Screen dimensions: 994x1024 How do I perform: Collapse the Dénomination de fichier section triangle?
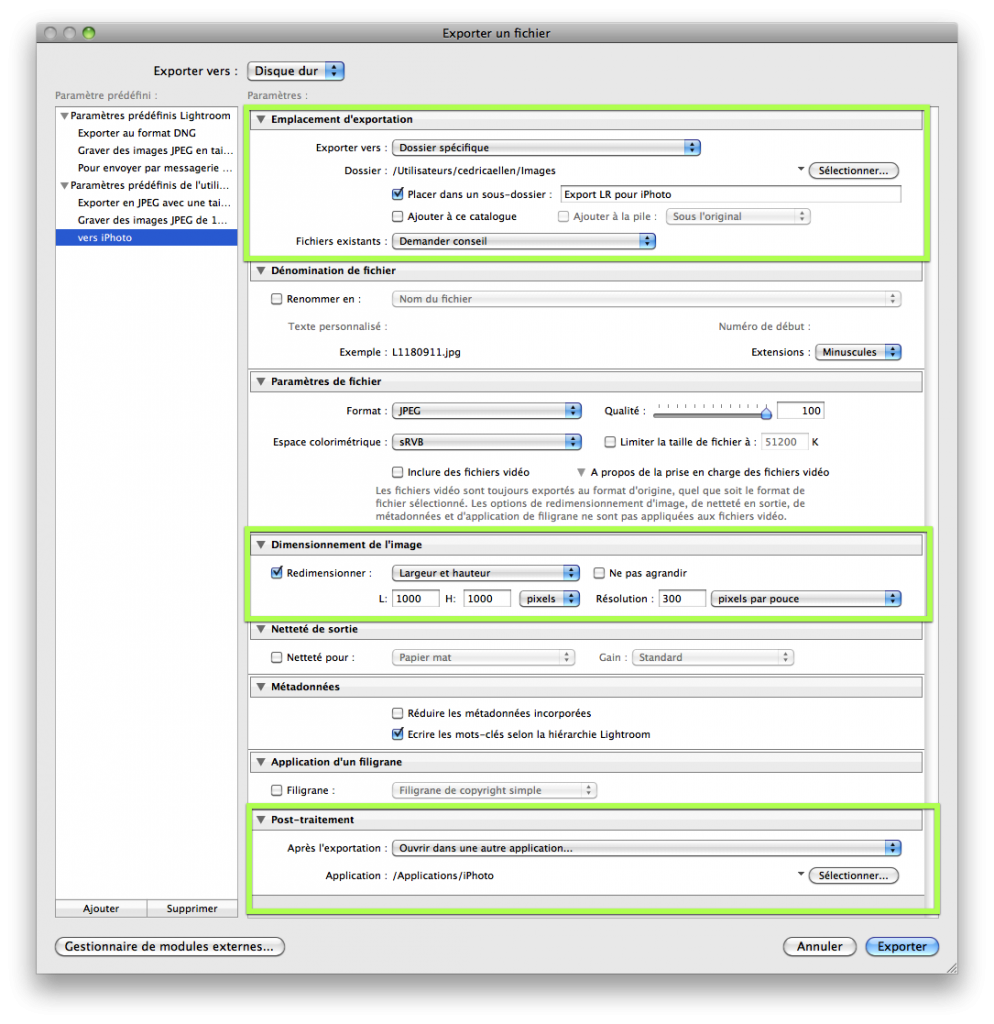pyautogui.click(x=261, y=271)
